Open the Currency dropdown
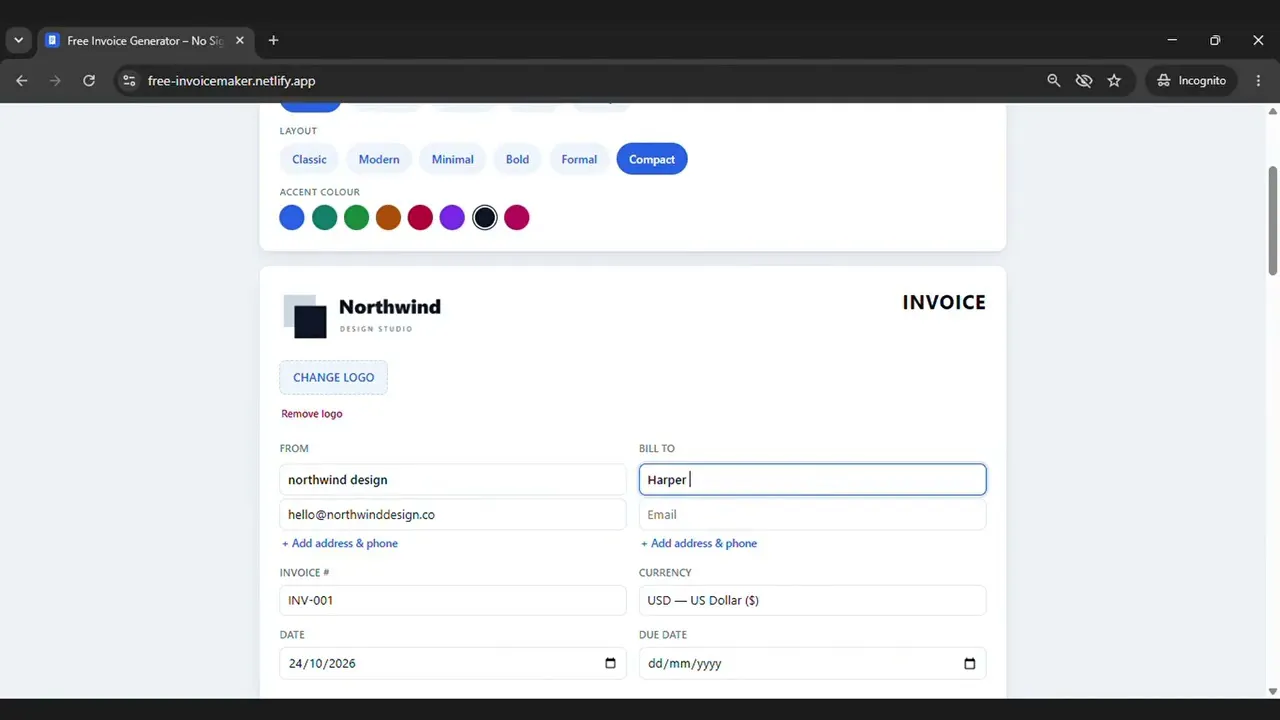This screenshot has height=720, width=1280. point(812,600)
